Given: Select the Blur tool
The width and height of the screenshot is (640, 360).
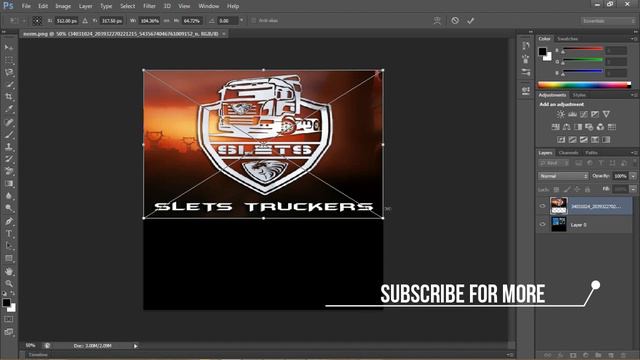Looking at the screenshot, I should pos(9,196).
